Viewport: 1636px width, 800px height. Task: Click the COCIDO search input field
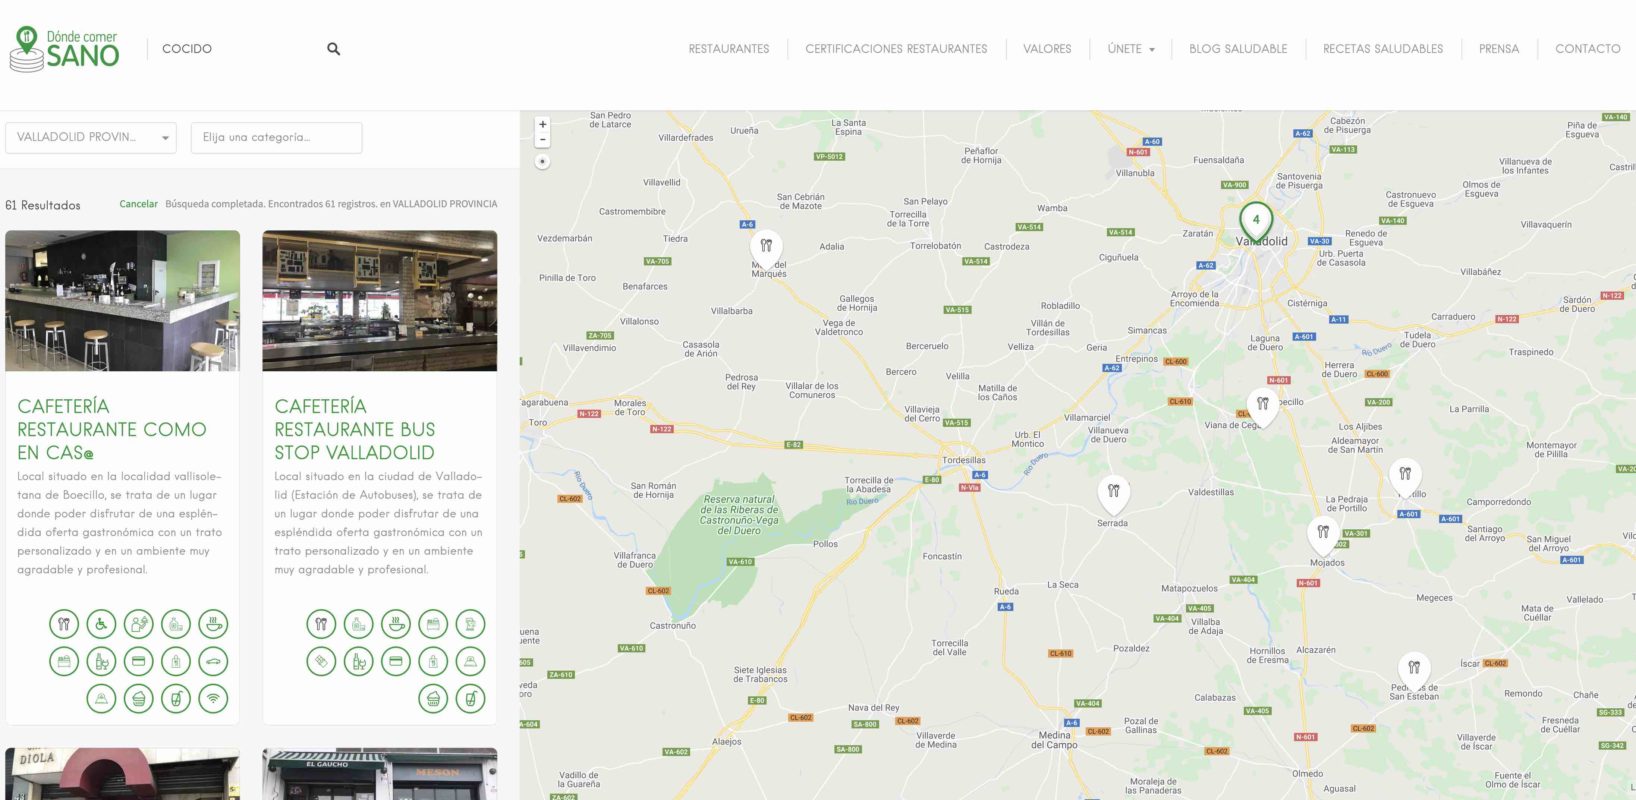(235, 49)
